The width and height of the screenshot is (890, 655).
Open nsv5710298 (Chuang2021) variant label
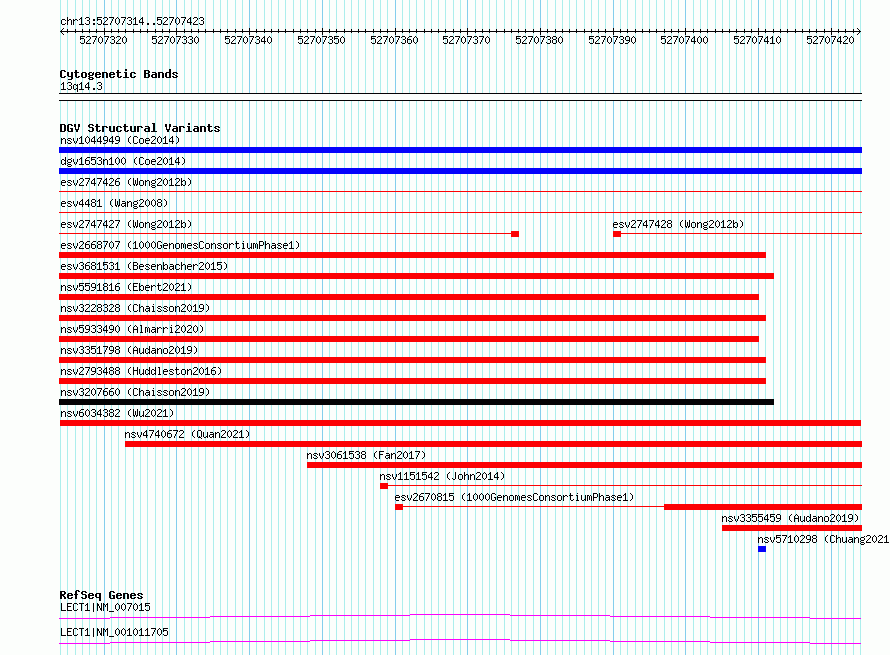click(x=823, y=539)
